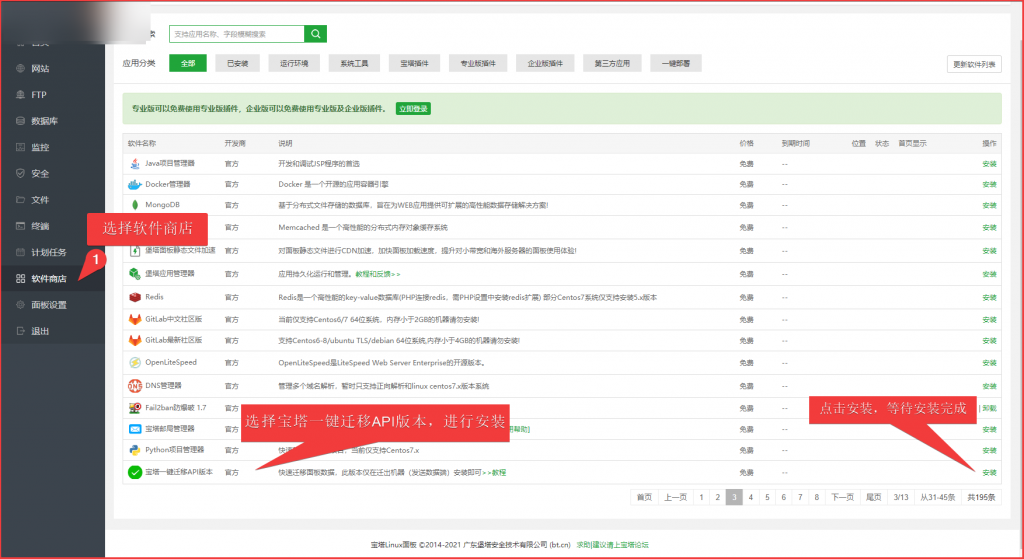Click the GitLab最新社区版 fox icon
The image size is (1024, 559).
pyautogui.click(x=135, y=341)
